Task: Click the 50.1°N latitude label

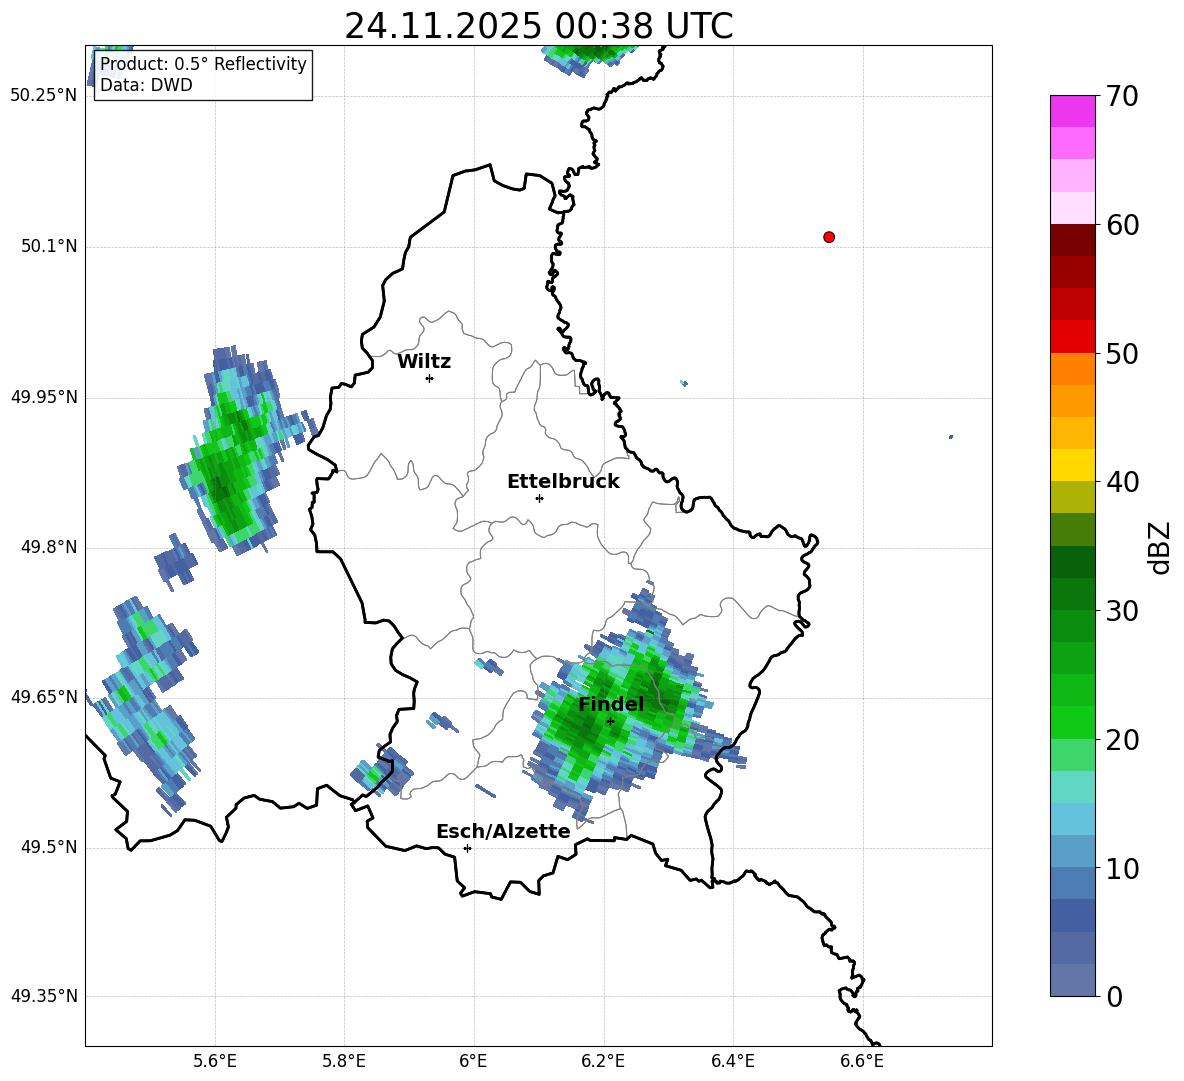Action: coord(48,246)
